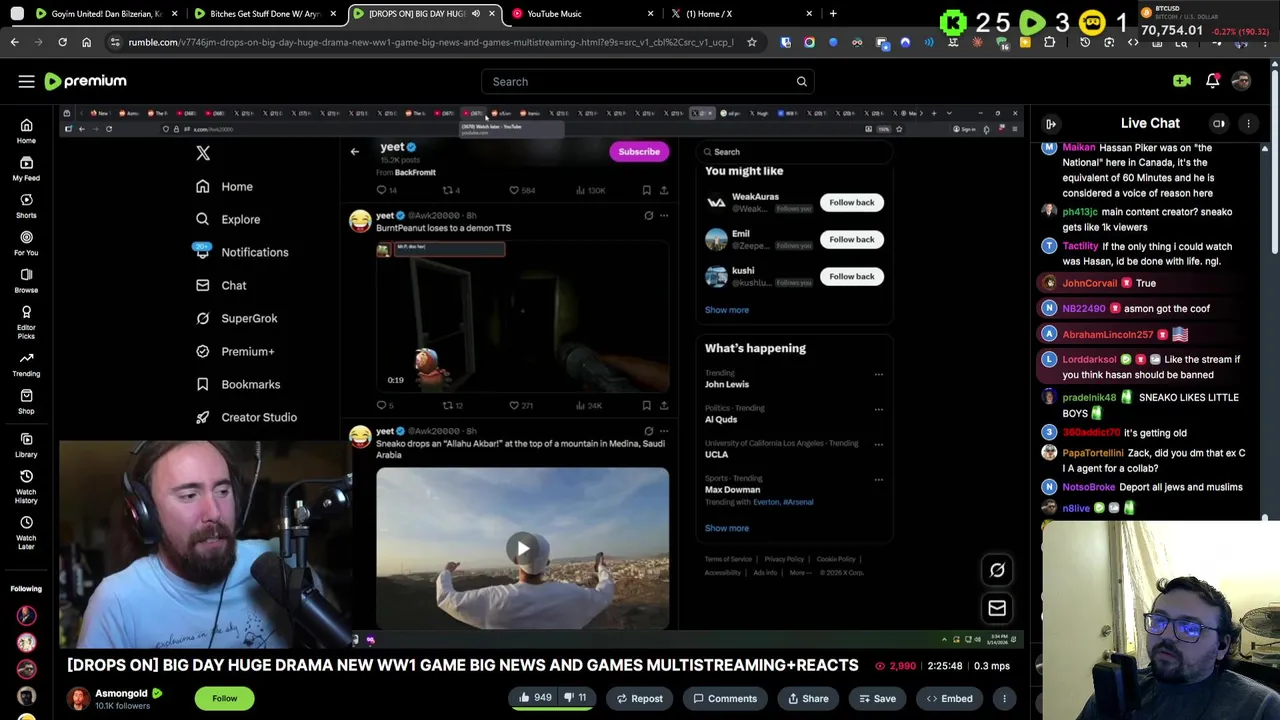Open more menu on Sneako Allahu Akbar post
This screenshot has width=1280, height=720.
point(664,431)
